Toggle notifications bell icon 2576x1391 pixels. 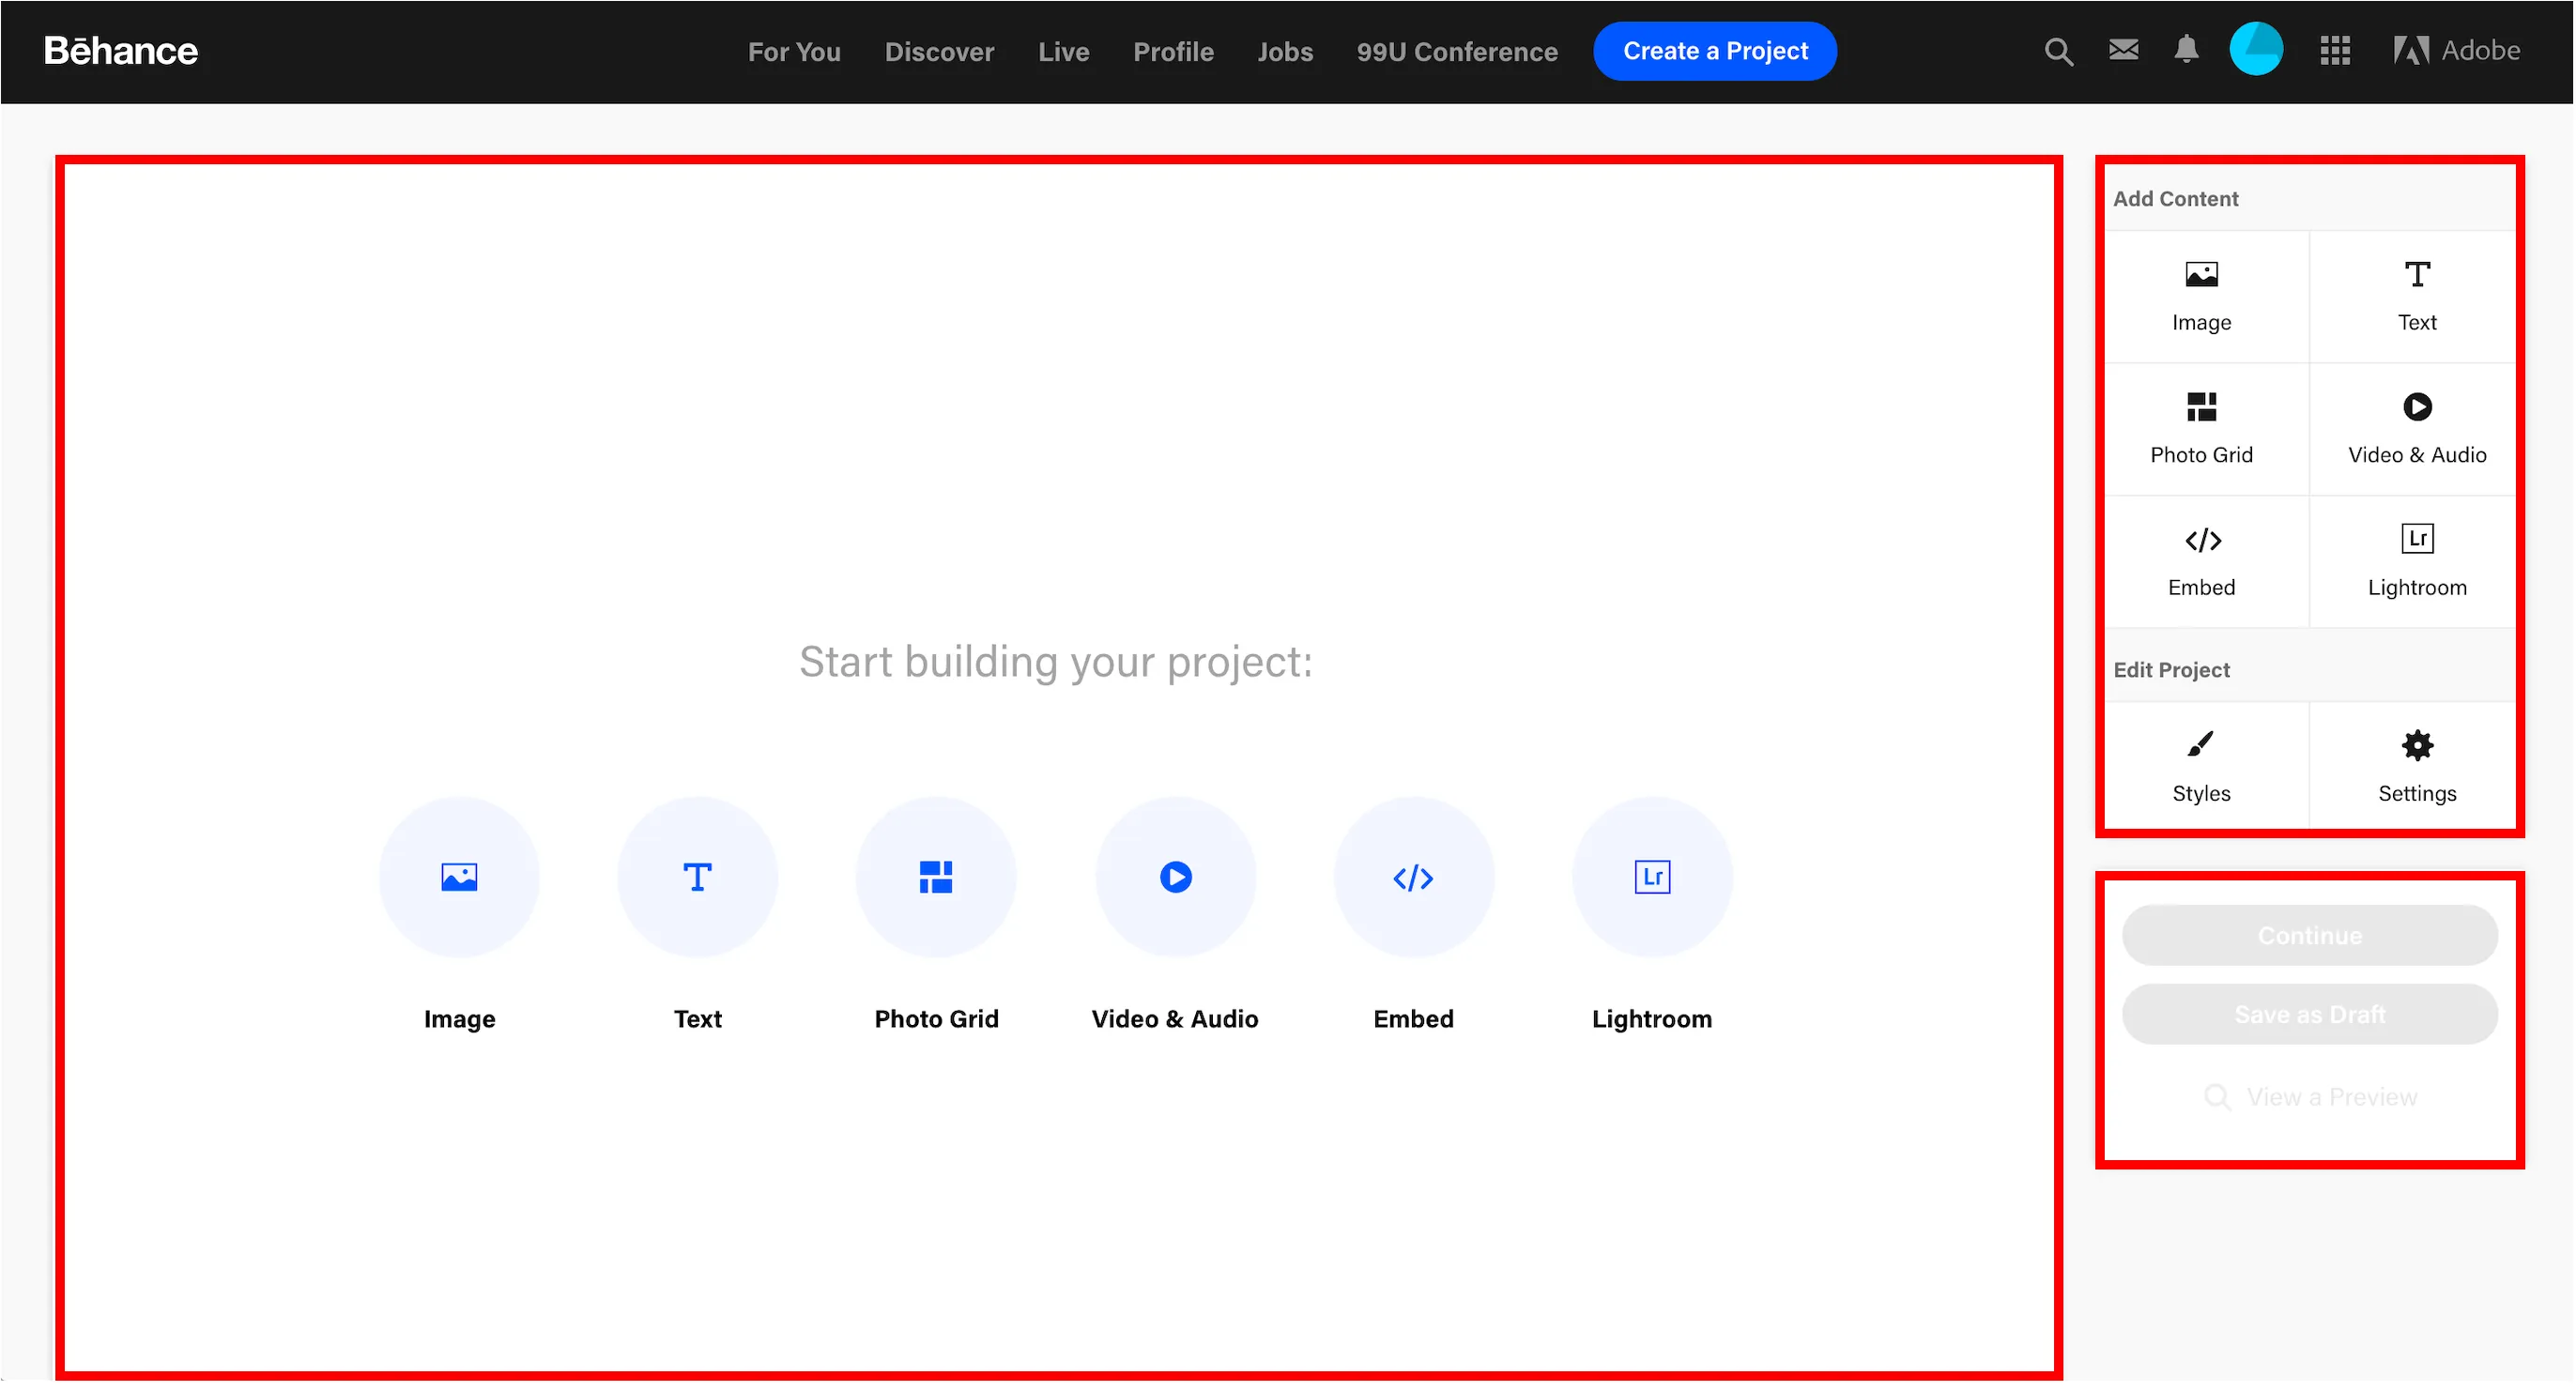pos(2187,50)
